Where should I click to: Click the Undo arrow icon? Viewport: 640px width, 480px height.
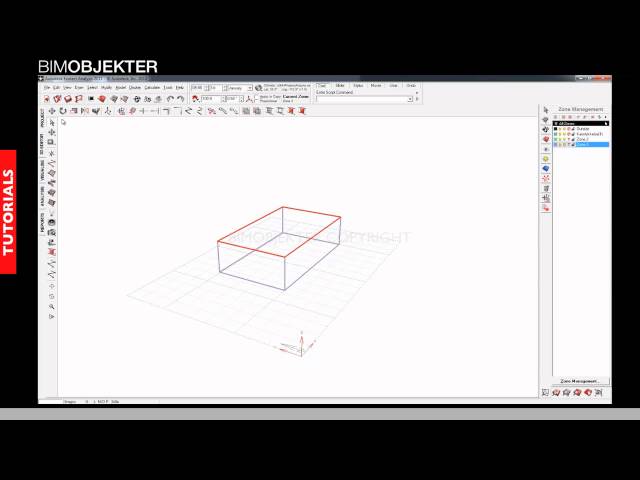coord(170,99)
